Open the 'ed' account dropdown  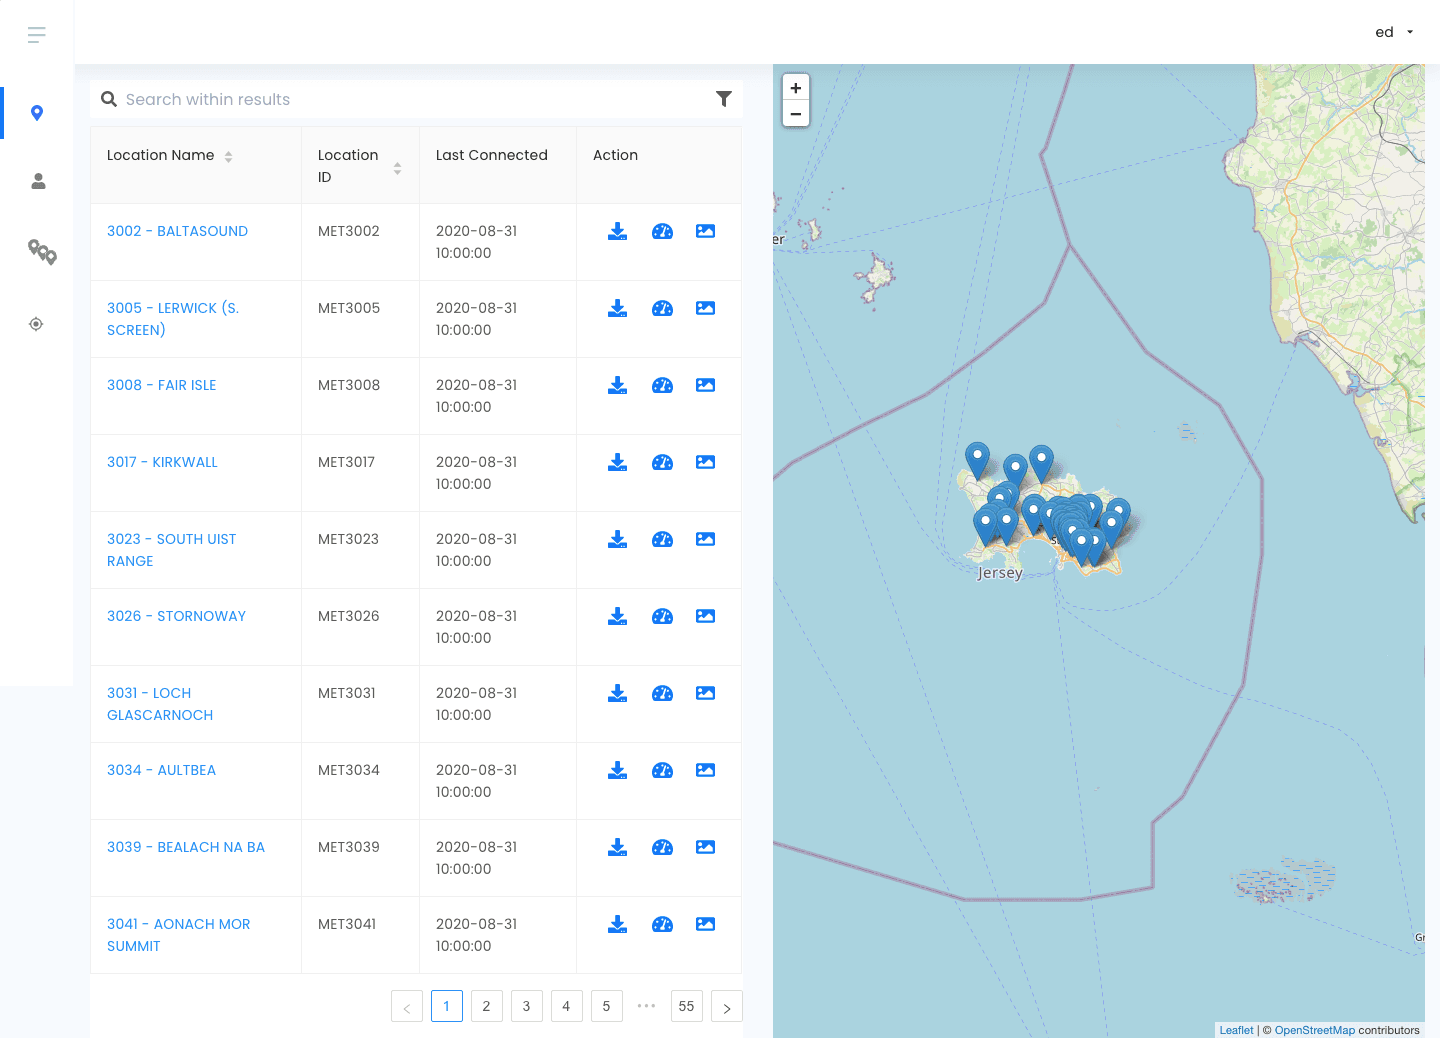click(x=1394, y=31)
